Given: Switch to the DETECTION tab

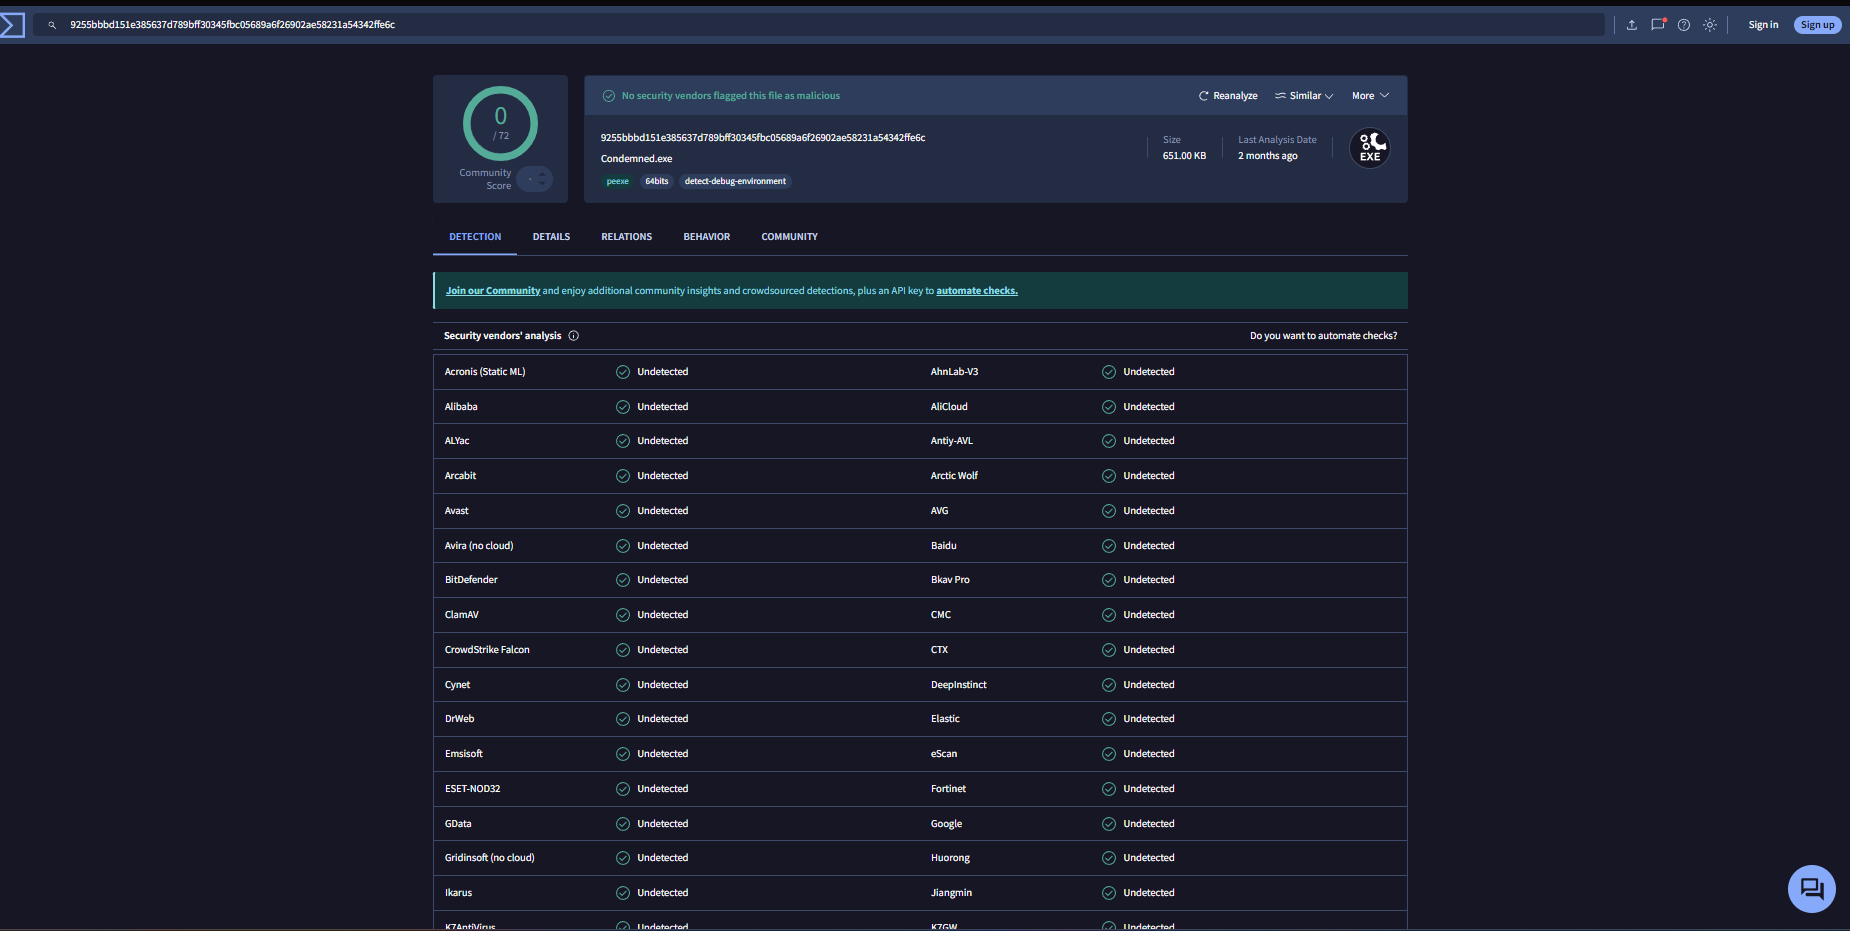Looking at the screenshot, I should pyautogui.click(x=475, y=237).
